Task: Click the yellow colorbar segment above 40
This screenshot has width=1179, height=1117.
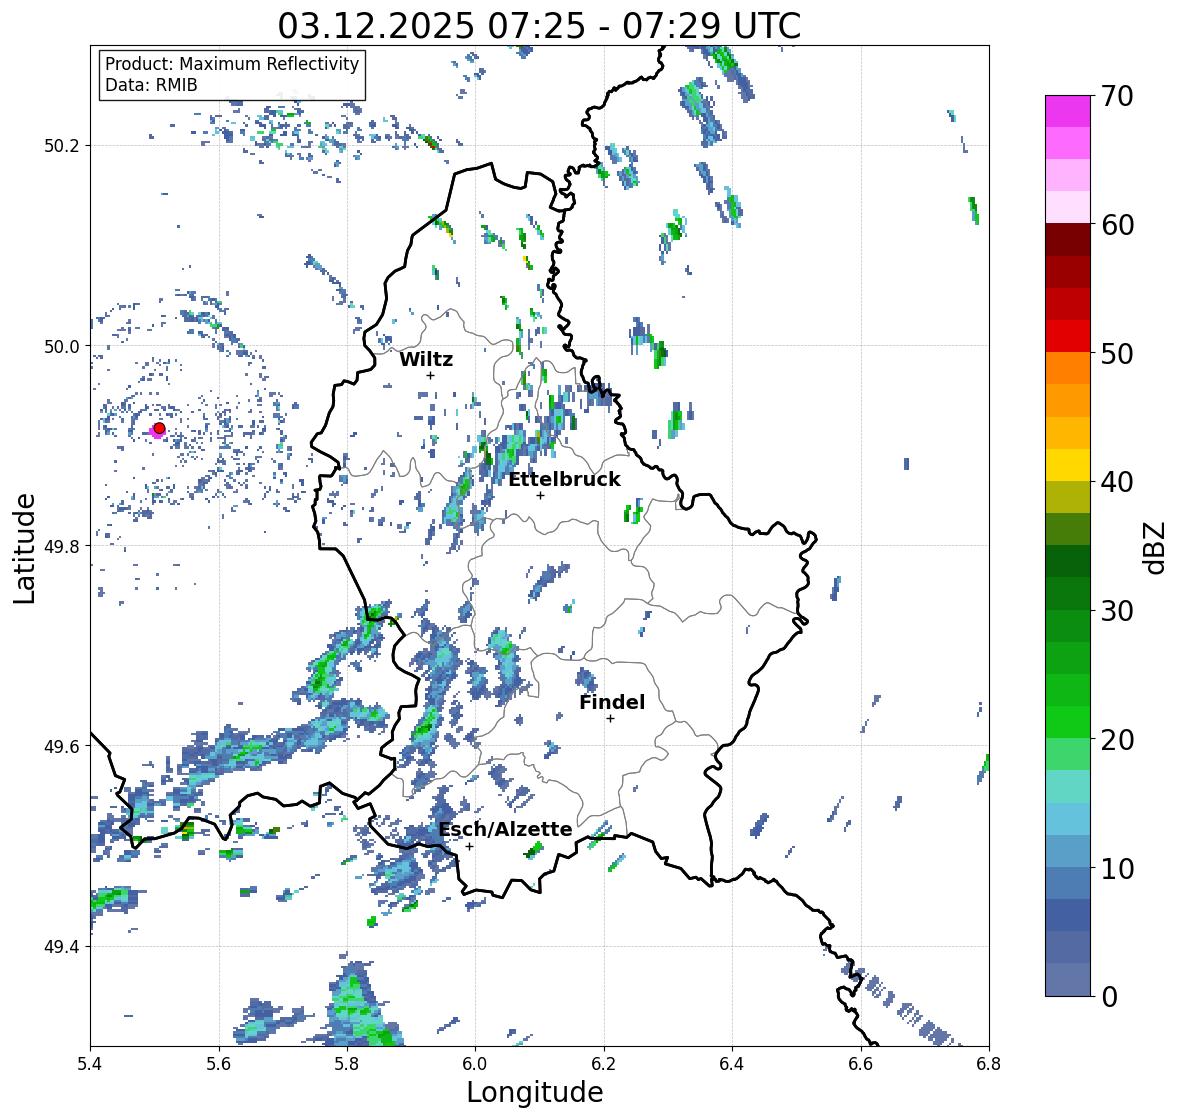Action: (1068, 465)
